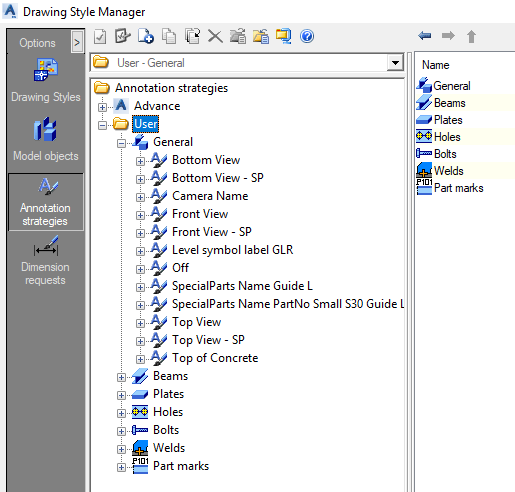This screenshot has height=492, width=515.
Task: Click the Holes icon in Name list
Action: click(x=424, y=136)
